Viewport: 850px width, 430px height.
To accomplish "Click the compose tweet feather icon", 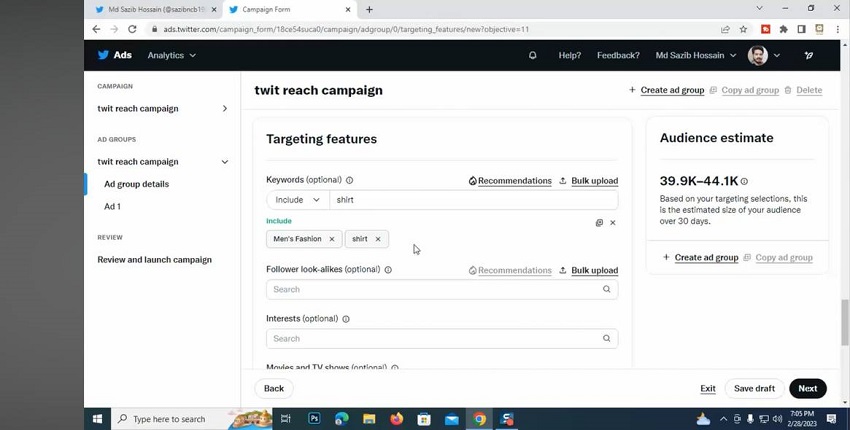I will [809, 55].
